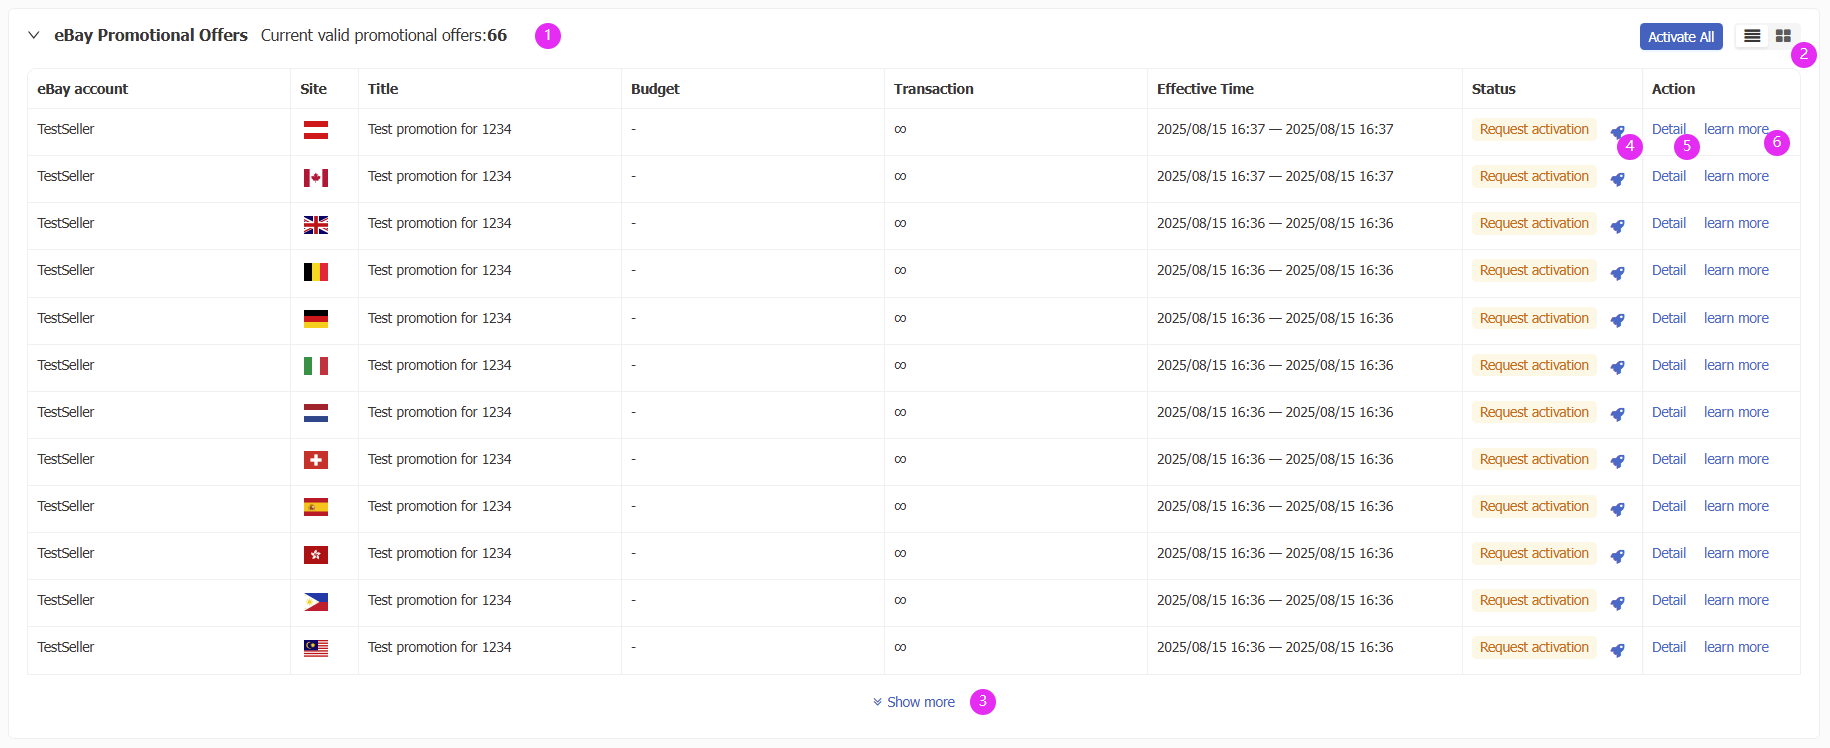Click learn more in the Philippines row
This screenshot has width=1830, height=748.
click(1736, 600)
